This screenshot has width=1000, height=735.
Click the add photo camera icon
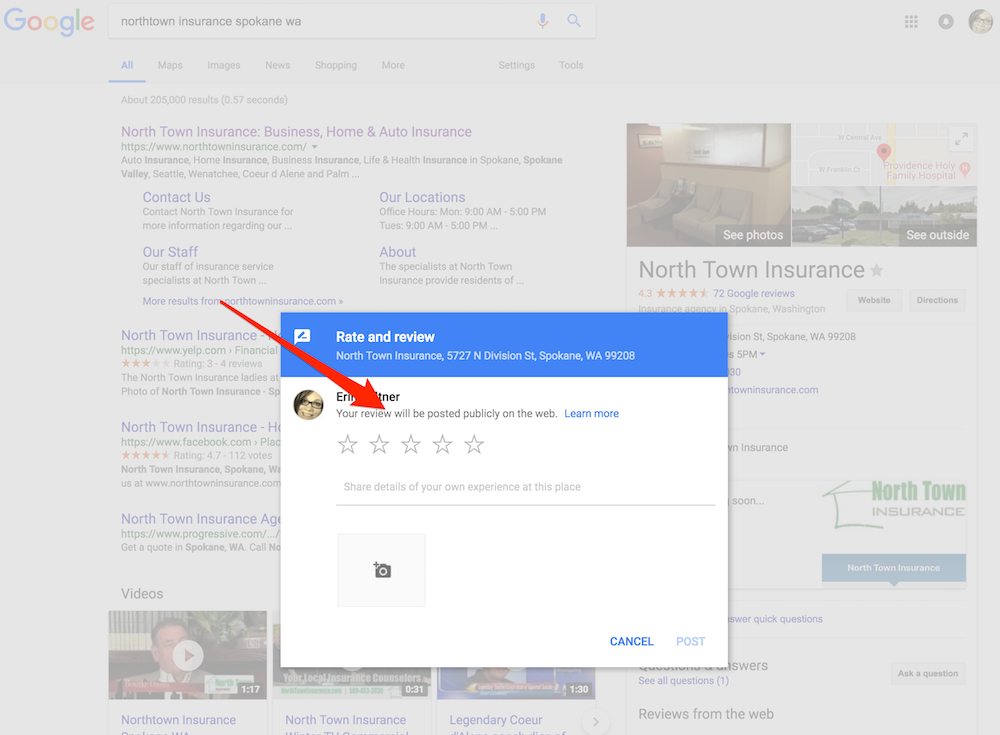click(x=381, y=570)
